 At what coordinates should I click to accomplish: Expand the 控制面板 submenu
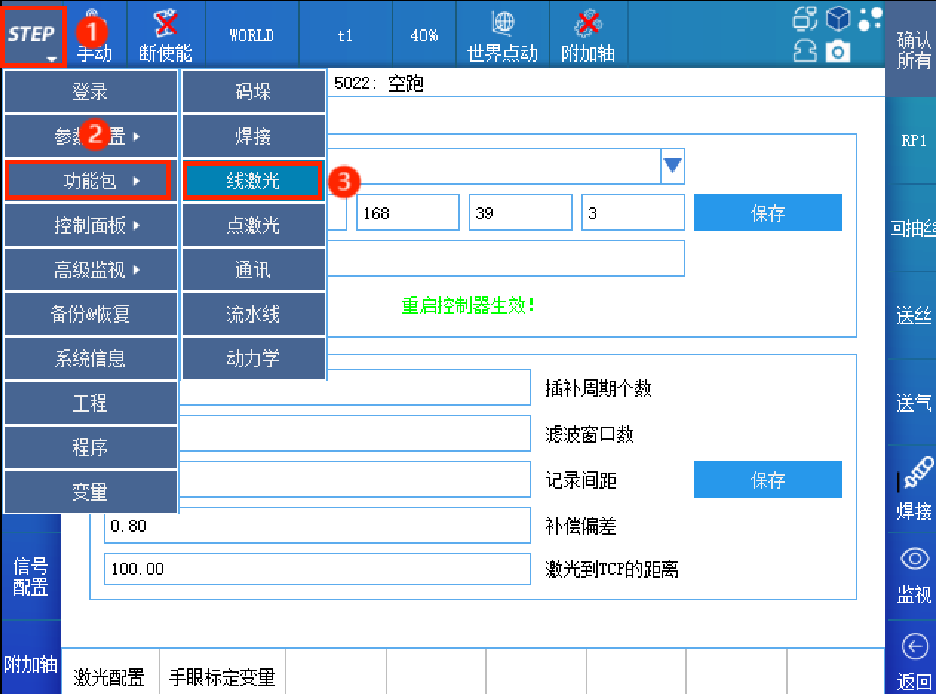click(x=91, y=225)
